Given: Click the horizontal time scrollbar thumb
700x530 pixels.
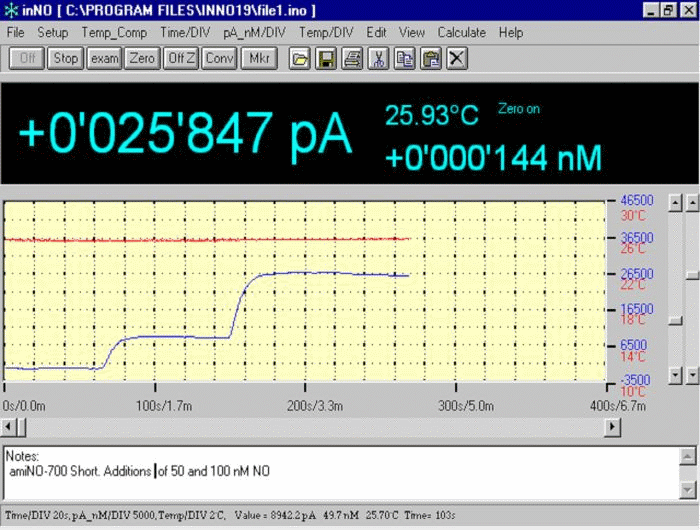Looking at the screenshot, I should (x=21, y=427).
